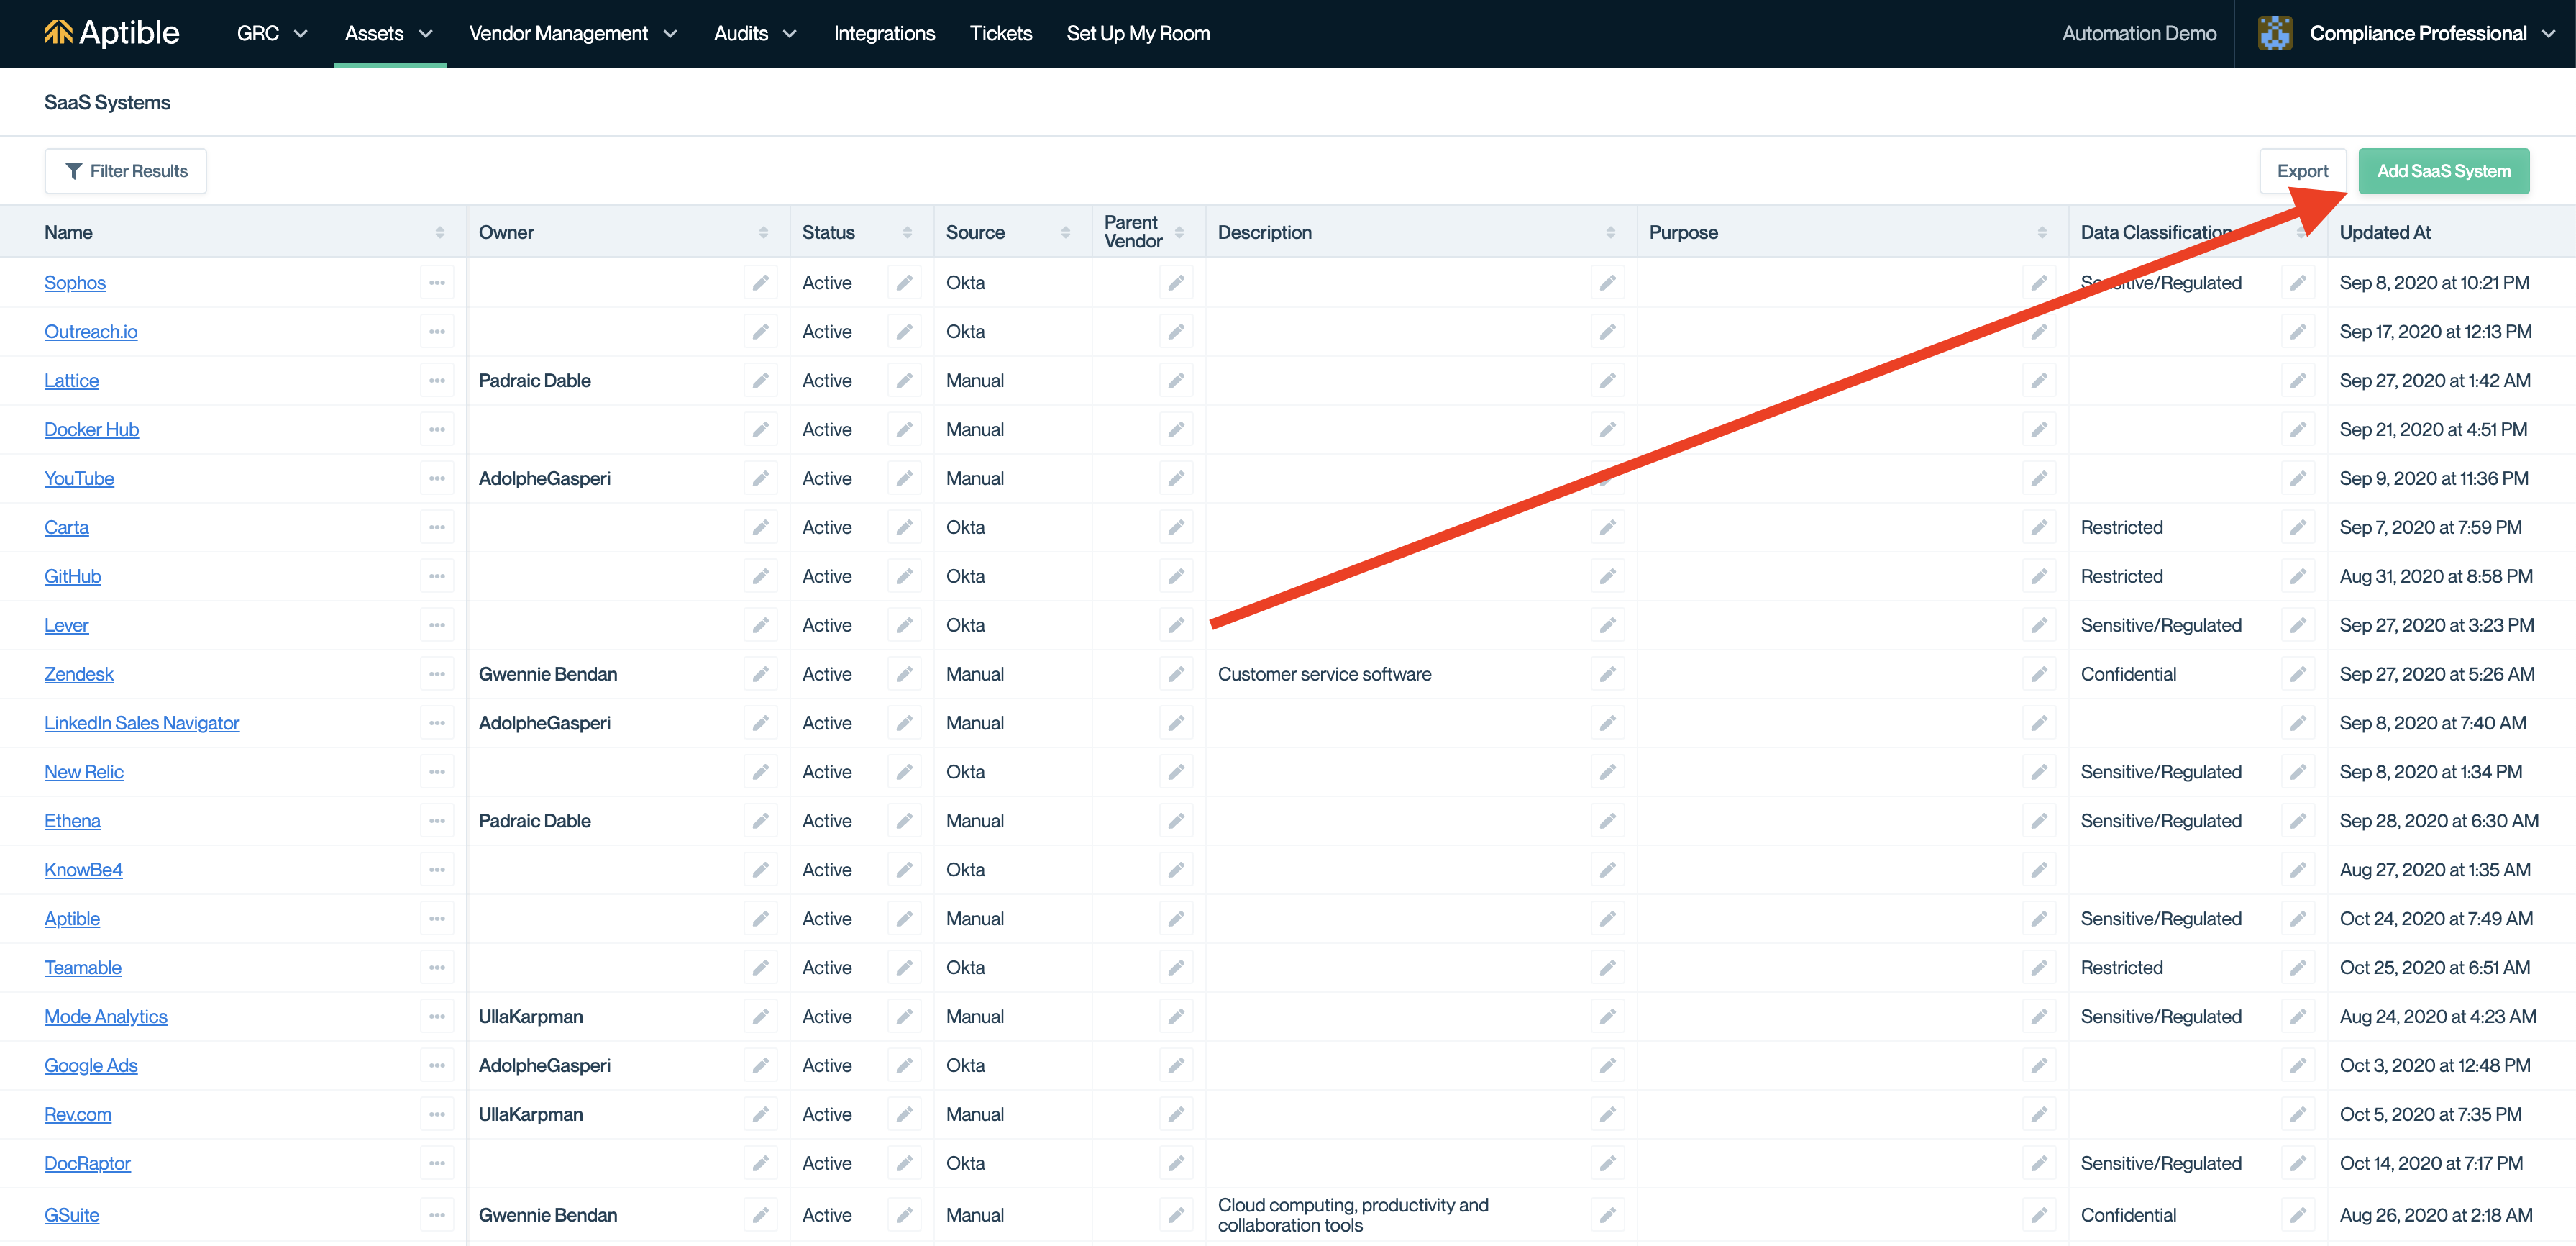Viewport: 2576px width, 1246px height.
Task: Edit the parent vendor for Lattice
Action: click(1176, 381)
